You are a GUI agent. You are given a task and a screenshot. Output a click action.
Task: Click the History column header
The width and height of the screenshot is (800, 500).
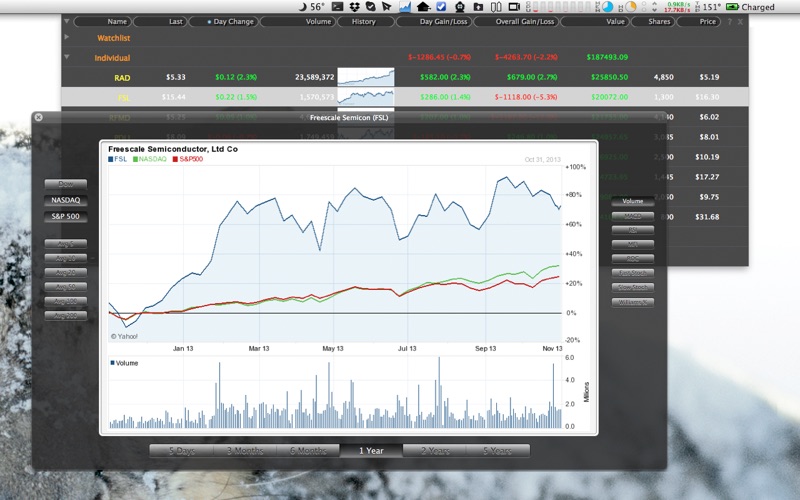[365, 21]
